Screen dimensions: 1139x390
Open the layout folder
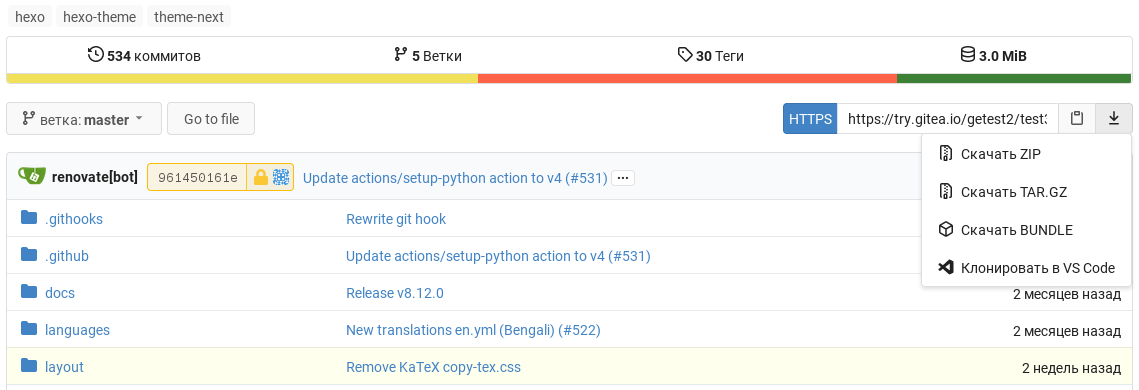pos(64,367)
